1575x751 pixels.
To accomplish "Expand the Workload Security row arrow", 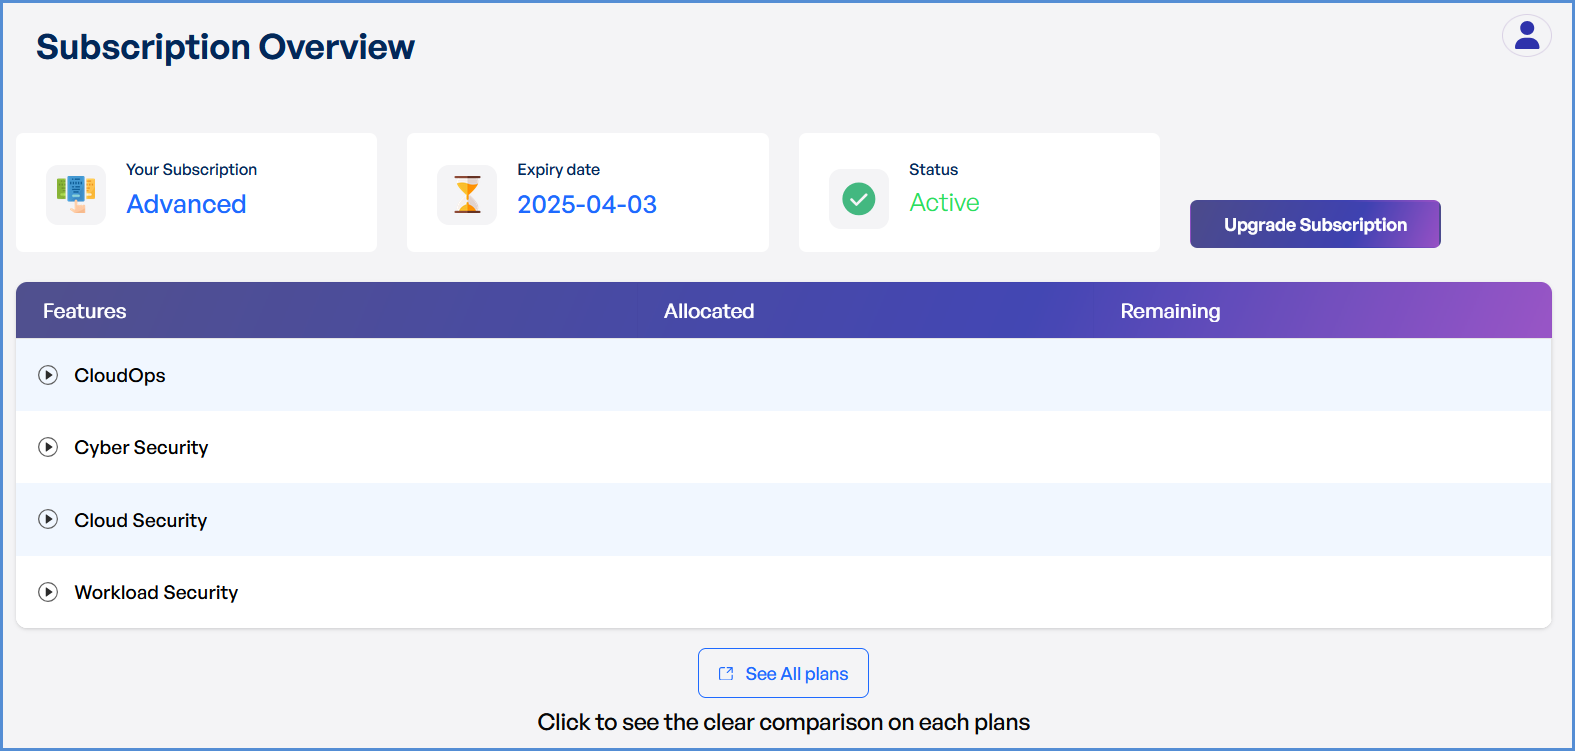I will click(x=48, y=592).
